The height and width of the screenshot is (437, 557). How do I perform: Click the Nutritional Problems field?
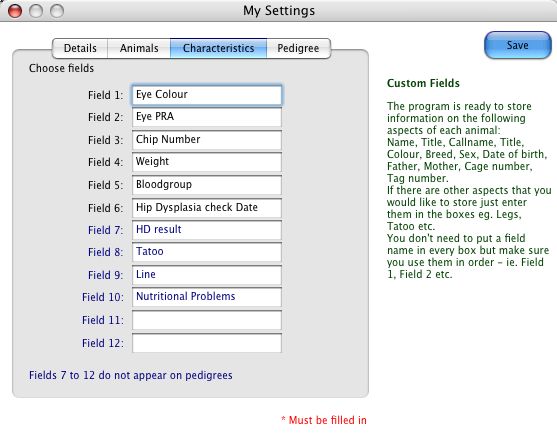point(207,297)
